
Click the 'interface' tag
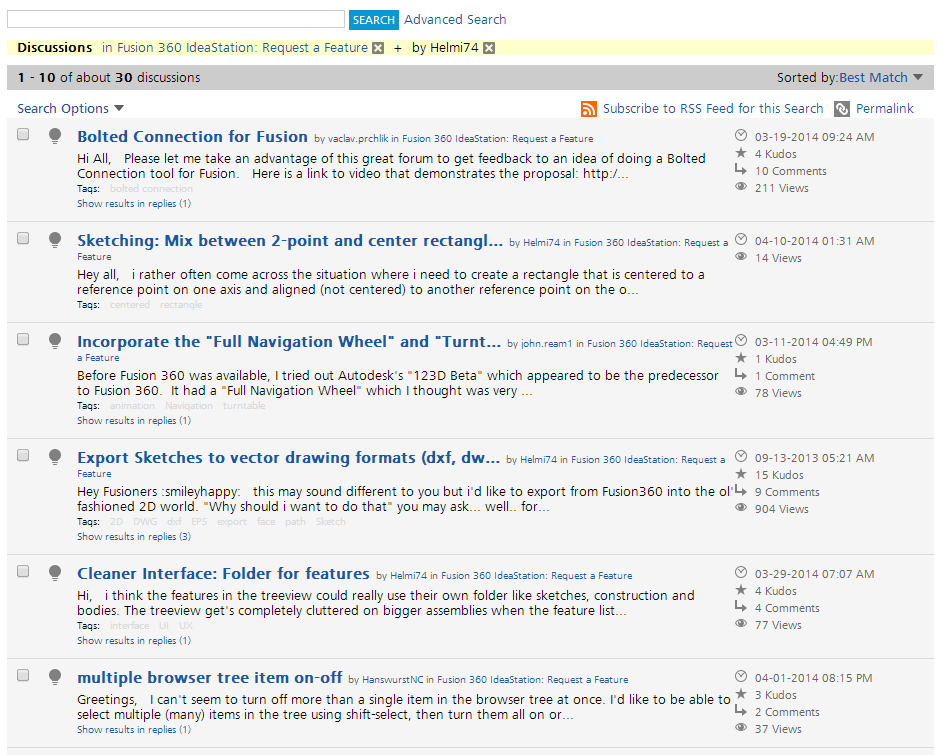(129, 625)
